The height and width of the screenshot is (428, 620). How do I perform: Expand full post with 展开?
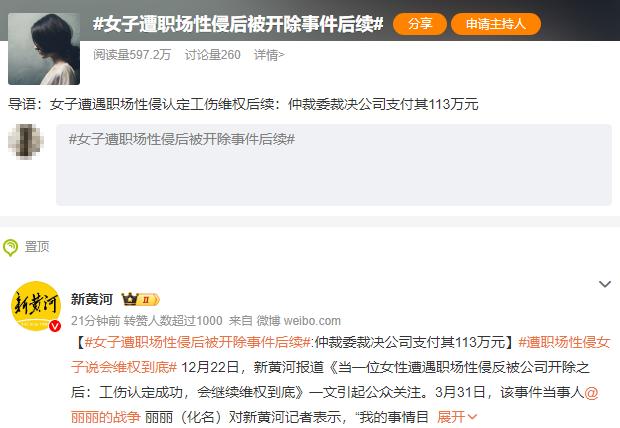point(457,417)
